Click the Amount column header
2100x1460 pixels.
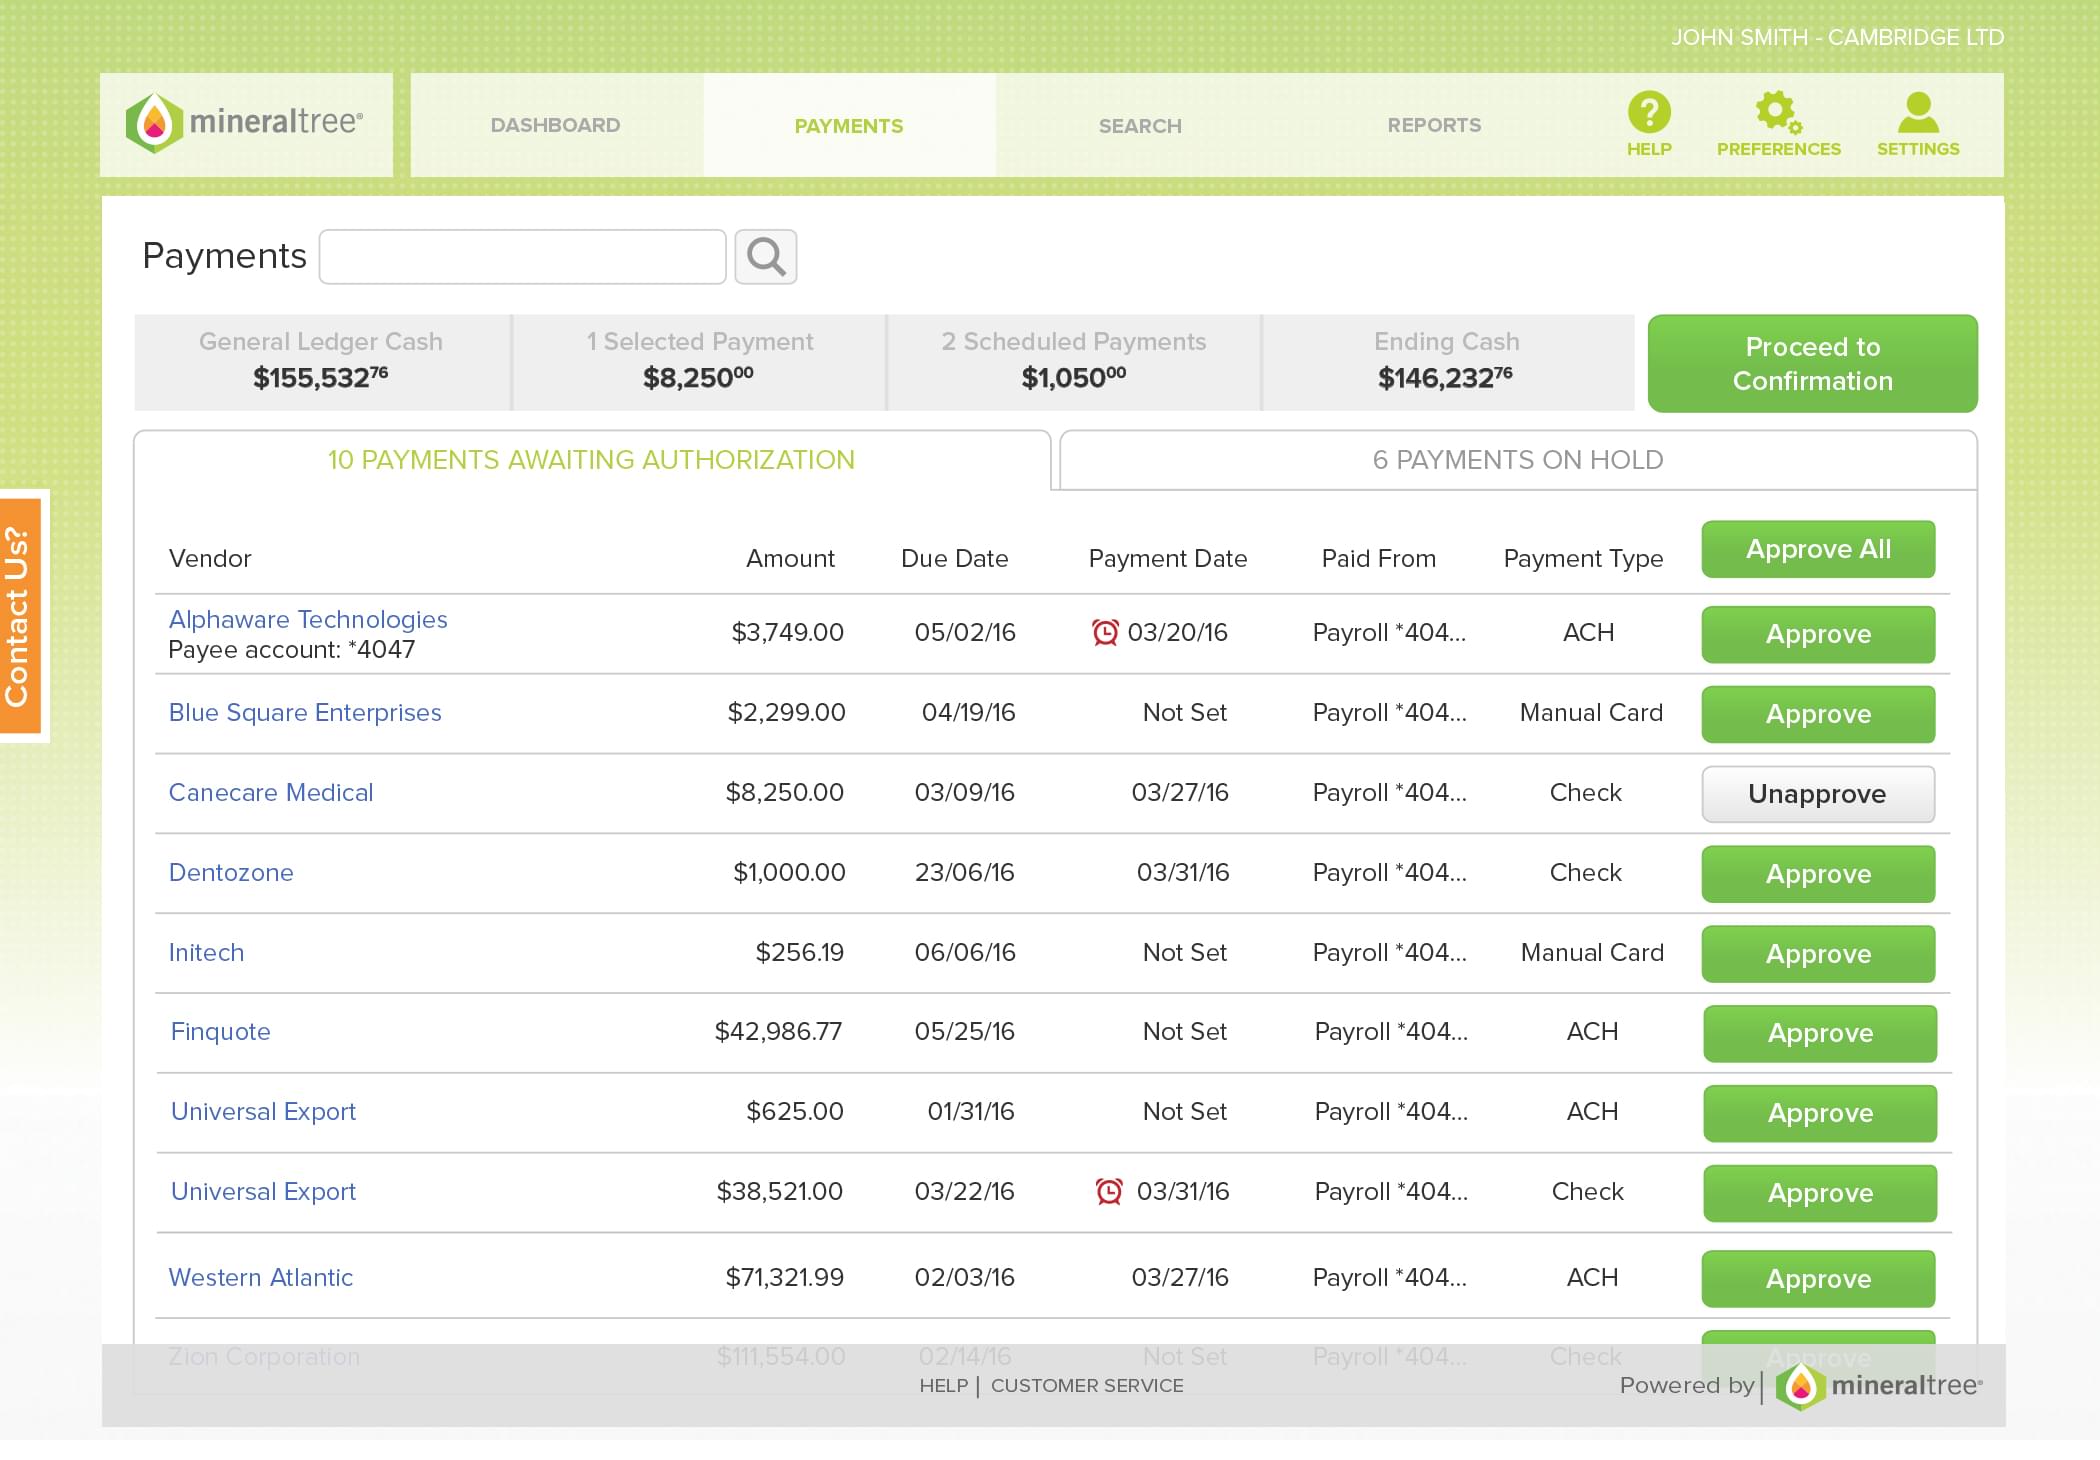click(x=790, y=558)
